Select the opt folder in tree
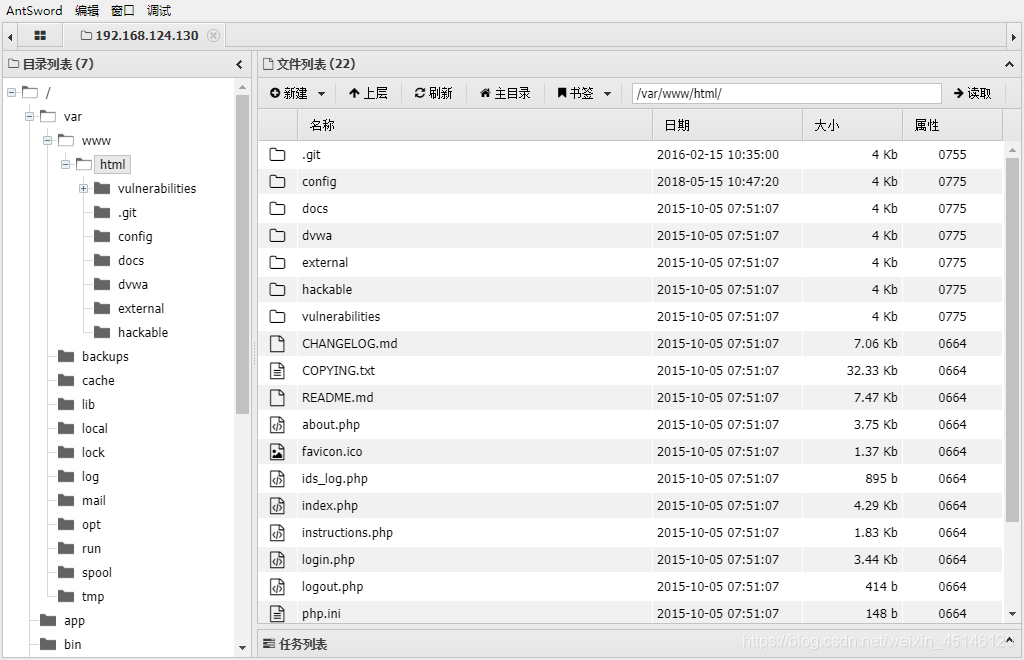 [x=91, y=524]
